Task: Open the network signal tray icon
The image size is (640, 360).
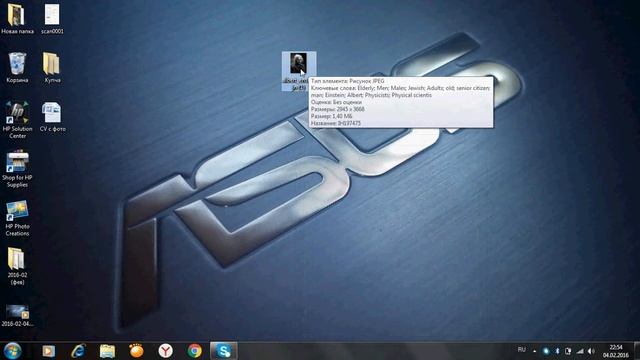Action: coord(580,351)
